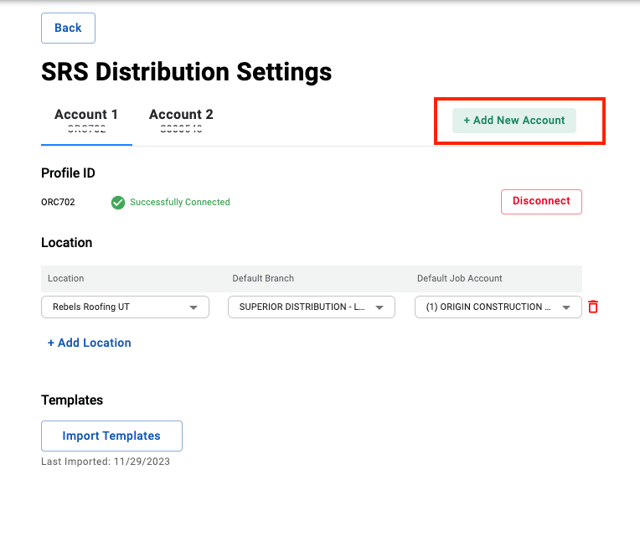The width and height of the screenshot is (640, 547).
Task: Open the Rebels Roofing UT location dropdown
Action: [x=125, y=307]
